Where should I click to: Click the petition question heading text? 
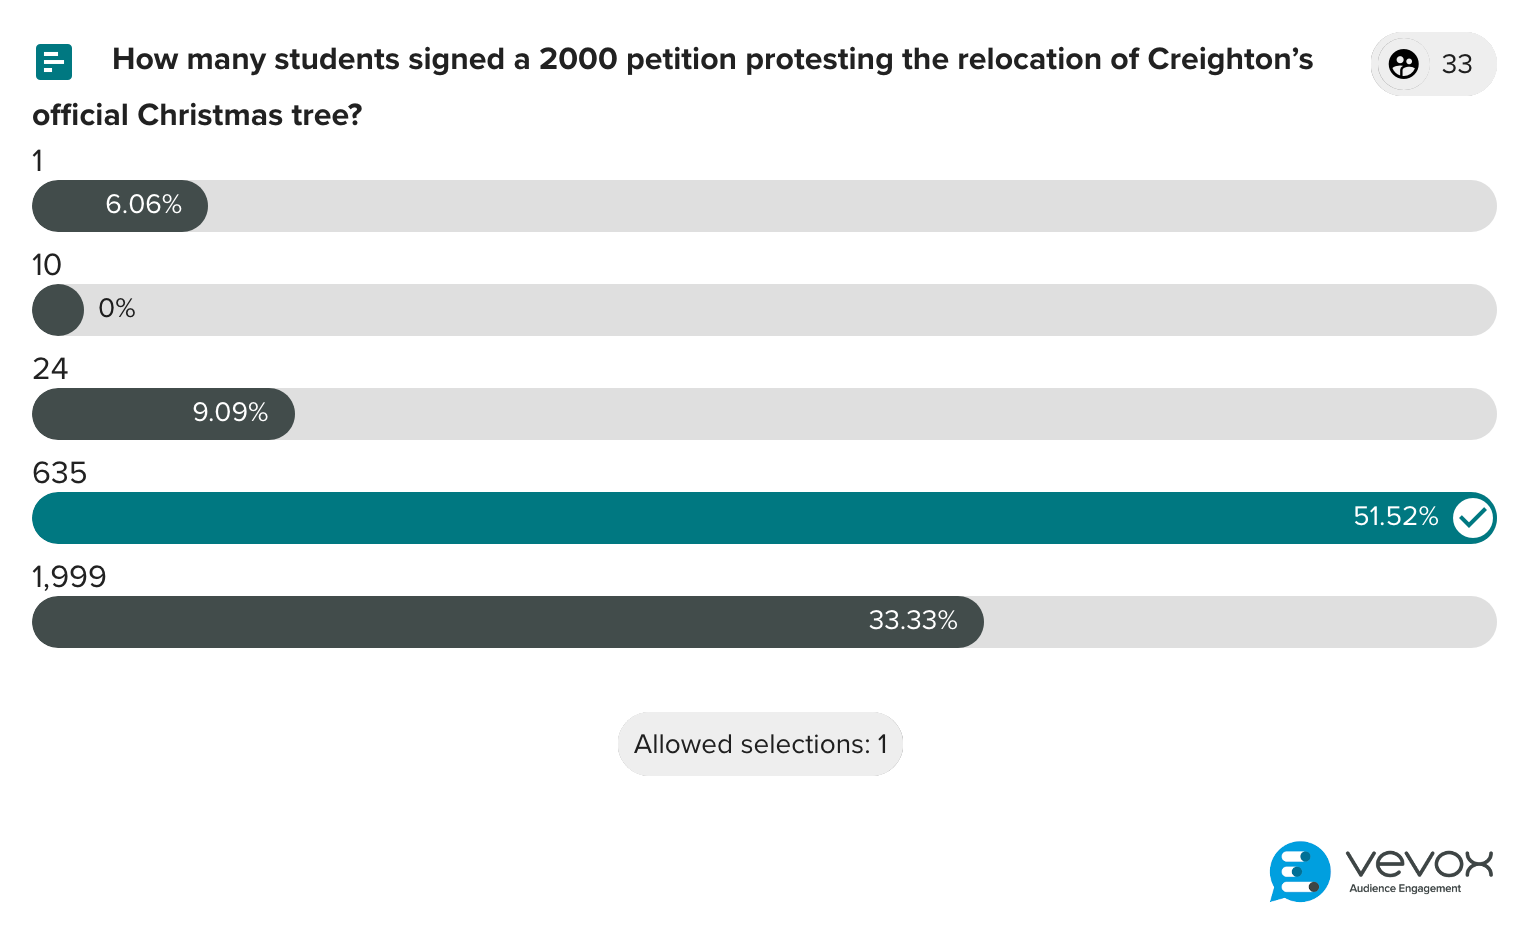click(x=712, y=60)
